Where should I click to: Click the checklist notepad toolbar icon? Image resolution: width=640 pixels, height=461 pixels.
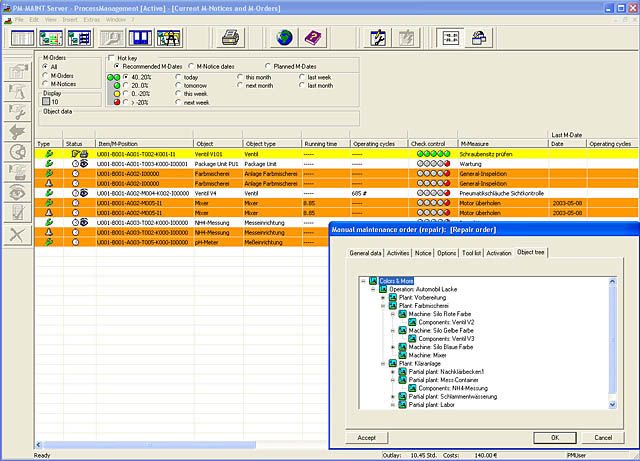pos(378,39)
